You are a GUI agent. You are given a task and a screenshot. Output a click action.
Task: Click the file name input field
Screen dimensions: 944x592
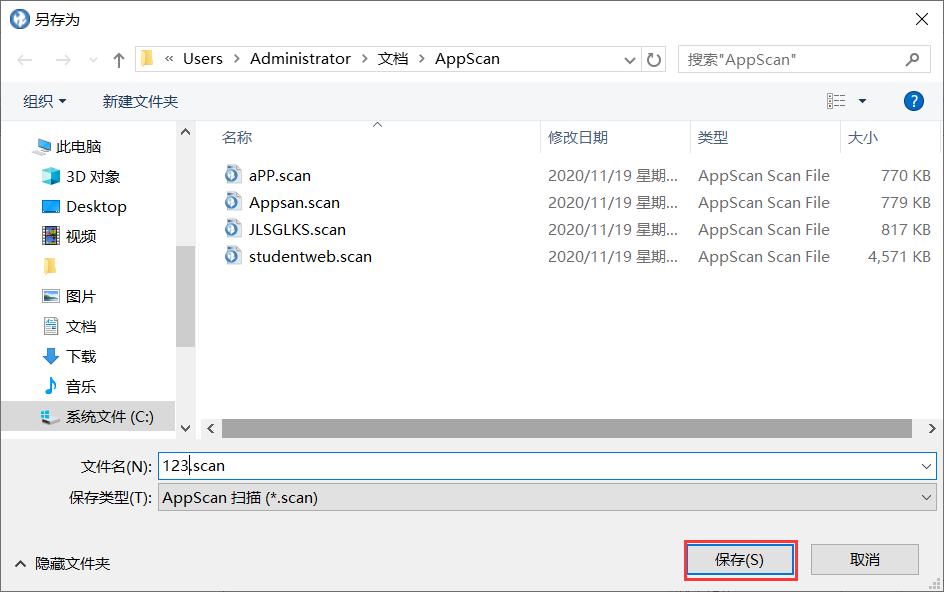click(537, 466)
